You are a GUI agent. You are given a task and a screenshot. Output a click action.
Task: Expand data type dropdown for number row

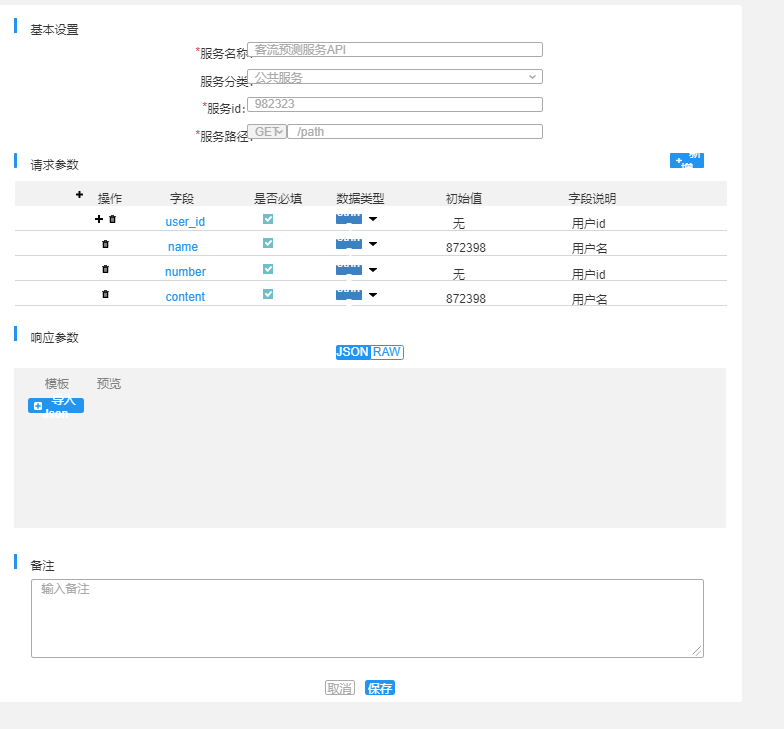[x=372, y=270]
